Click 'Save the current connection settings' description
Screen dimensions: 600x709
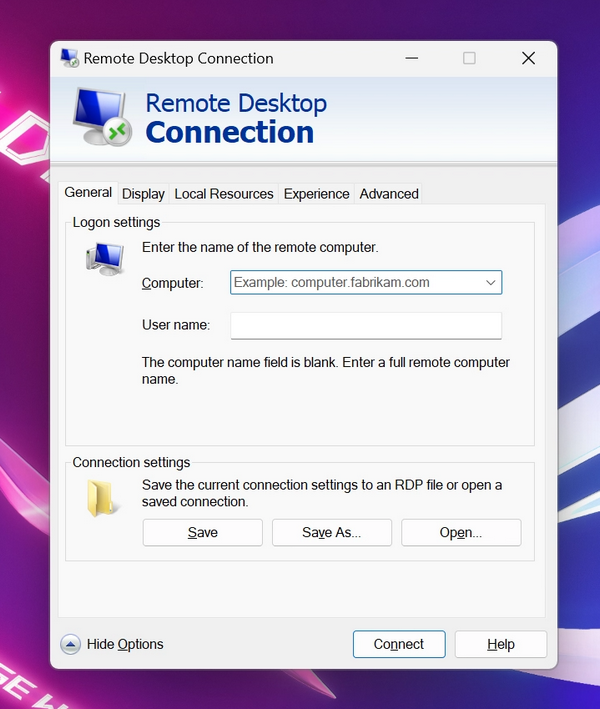[322, 493]
